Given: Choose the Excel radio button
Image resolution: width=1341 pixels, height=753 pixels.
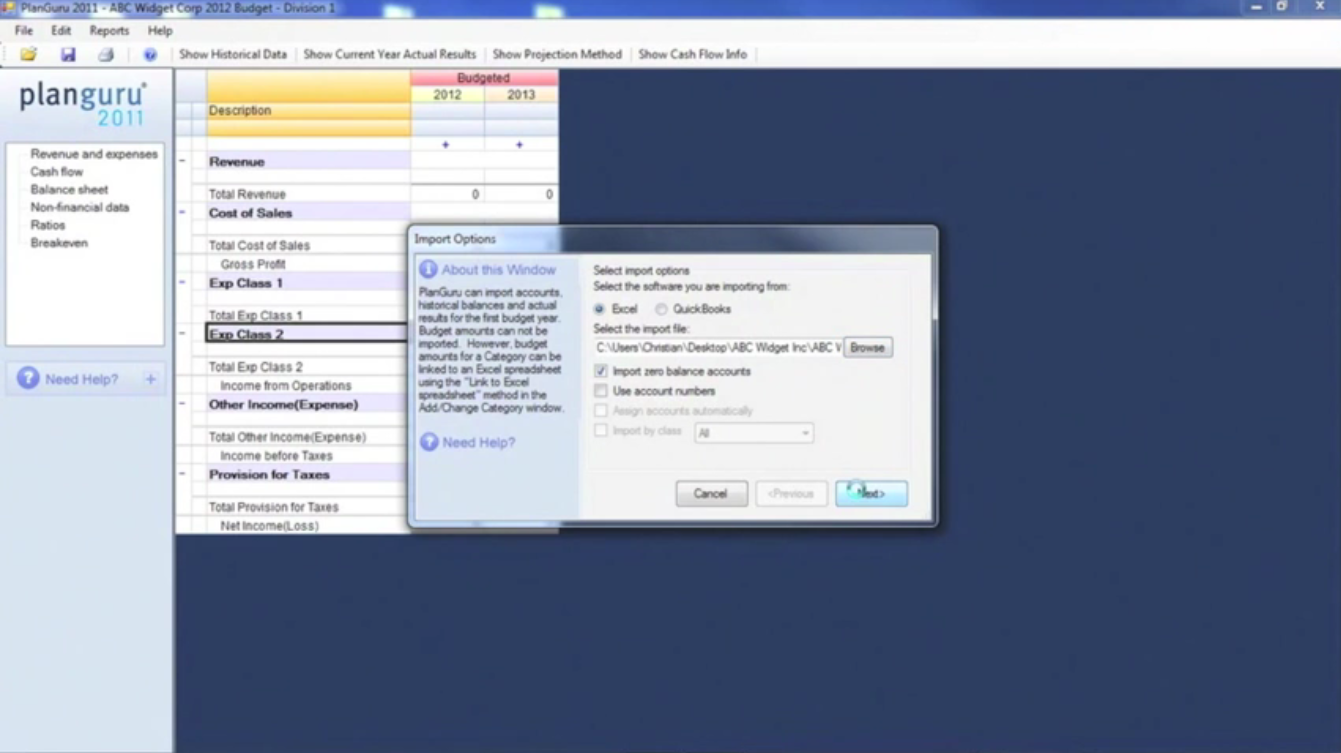Looking at the screenshot, I should [x=599, y=309].
